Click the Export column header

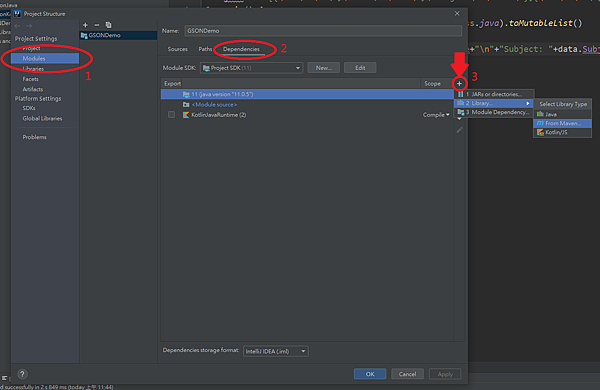[172, 83]
